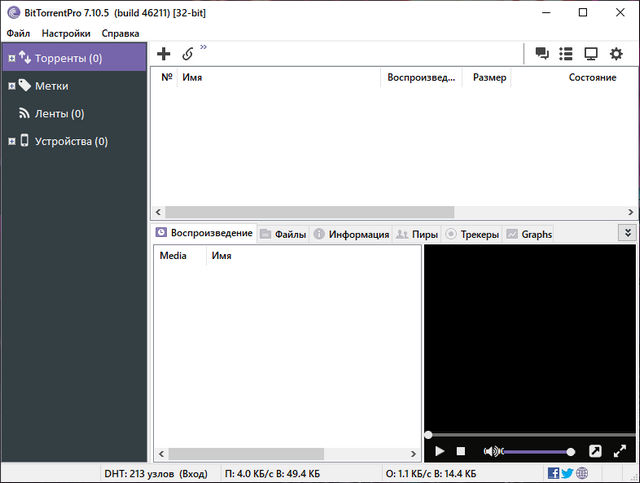Click the phone icon beside Устройства
Screen dimensions: 640x483
click(x=24, y=140)
